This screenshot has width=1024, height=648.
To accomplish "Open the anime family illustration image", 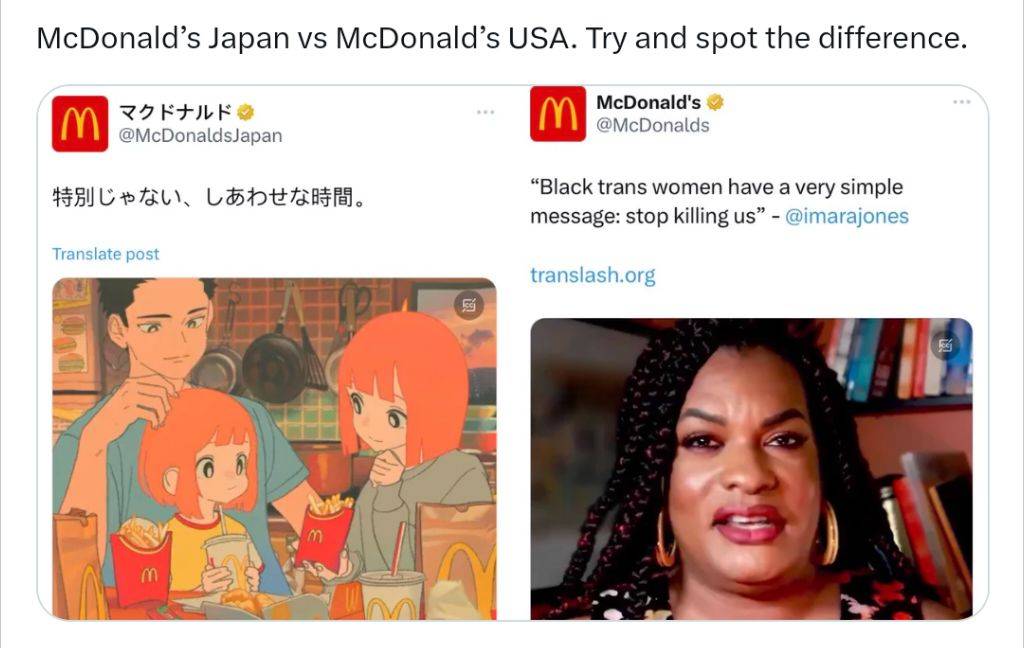I will [x=274, y=449].
